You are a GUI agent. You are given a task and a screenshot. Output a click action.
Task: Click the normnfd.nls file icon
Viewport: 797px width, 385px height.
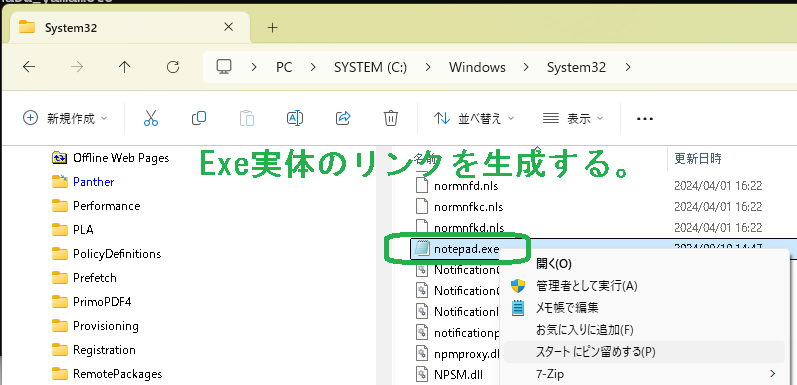[422, 186]
